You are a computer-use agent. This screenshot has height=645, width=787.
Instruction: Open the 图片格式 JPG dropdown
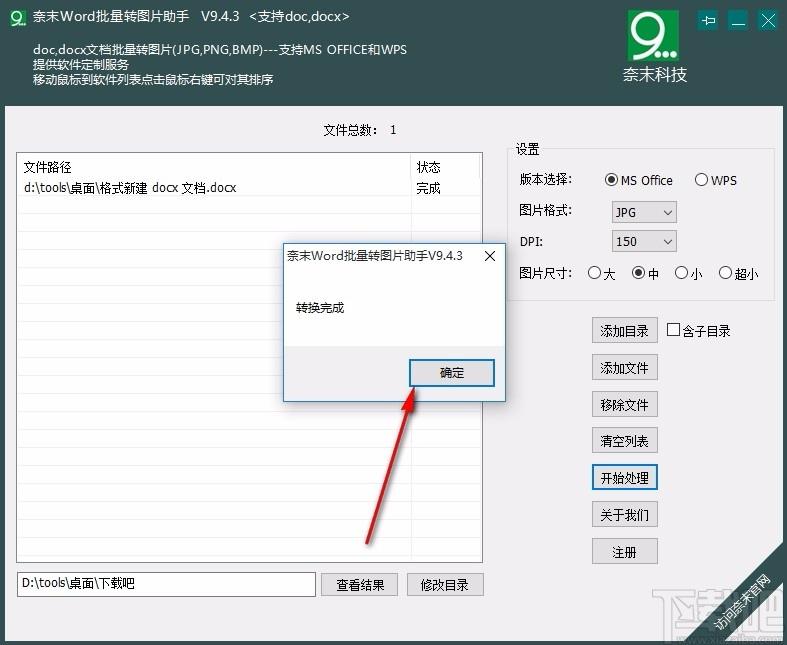(644, 212)
